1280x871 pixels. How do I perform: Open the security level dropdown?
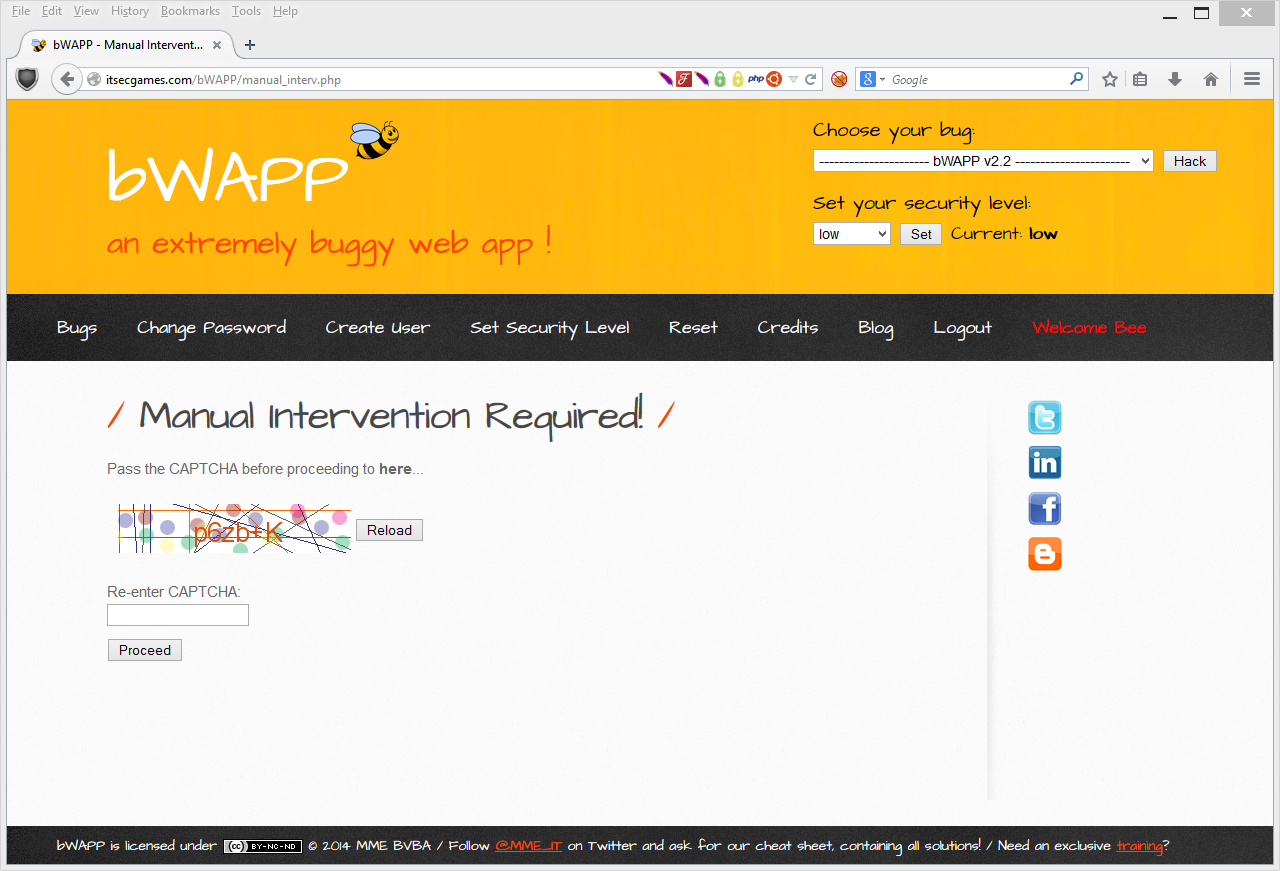click(851, 234)
